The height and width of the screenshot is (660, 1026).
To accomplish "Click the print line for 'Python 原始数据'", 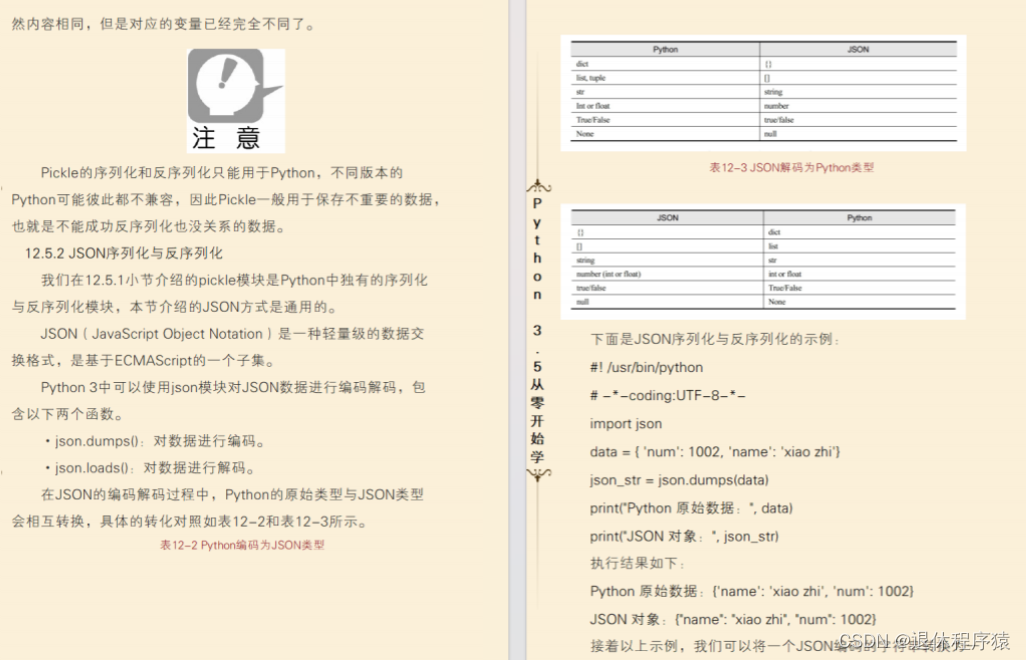I will [691, 508].
